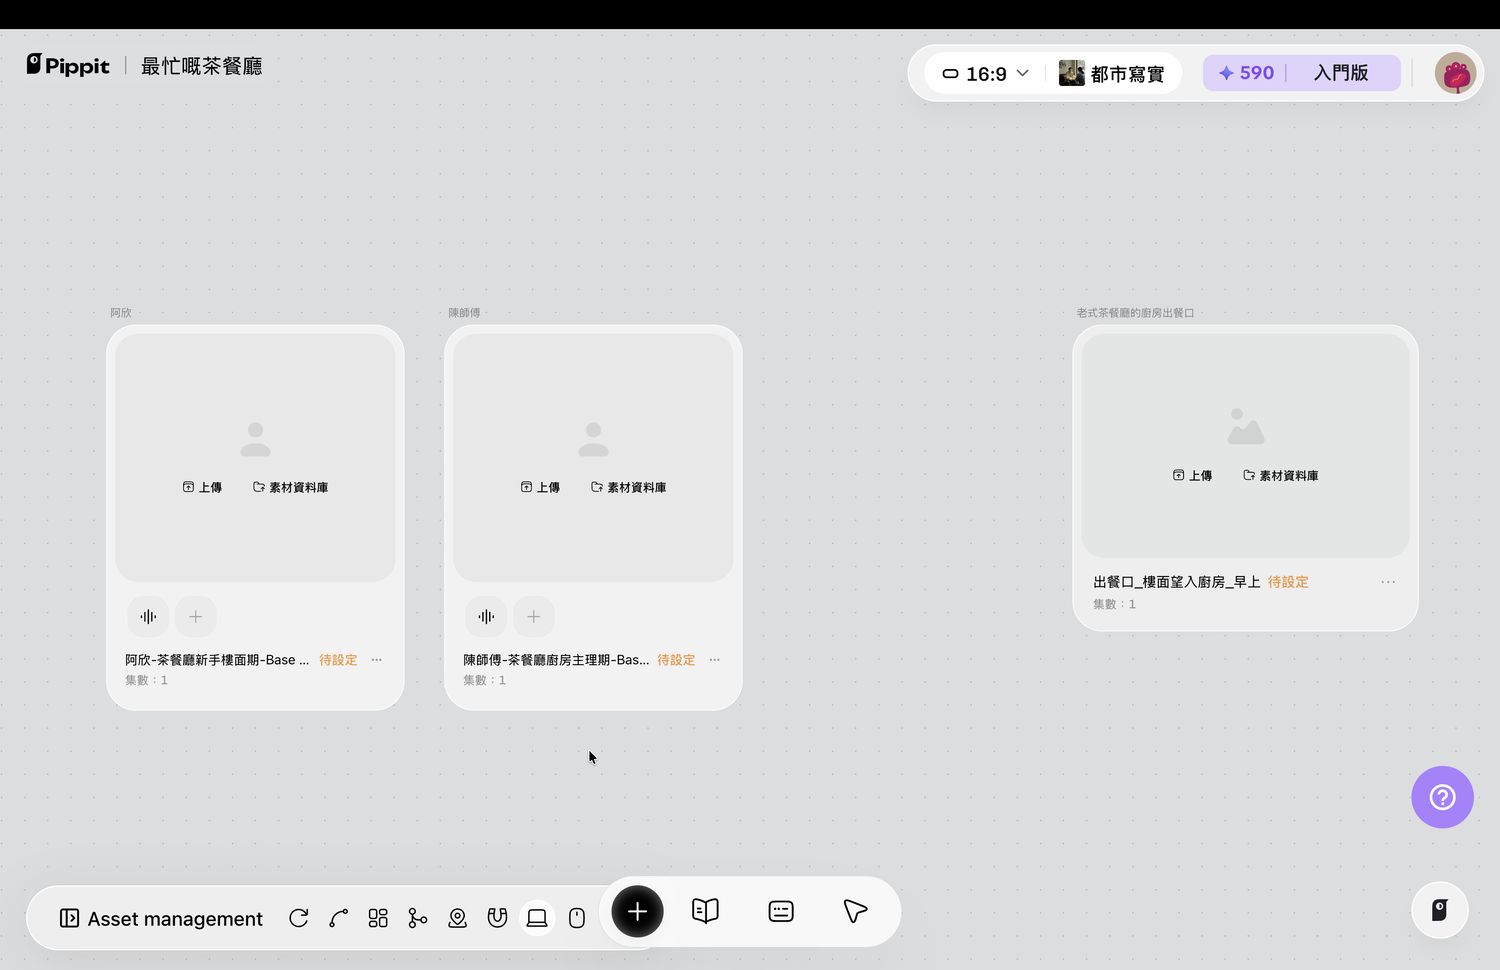The image size is (1500, 970).
Task: Click the project title 最忙嘅茶餐廳
Action: tap(201, 66)
